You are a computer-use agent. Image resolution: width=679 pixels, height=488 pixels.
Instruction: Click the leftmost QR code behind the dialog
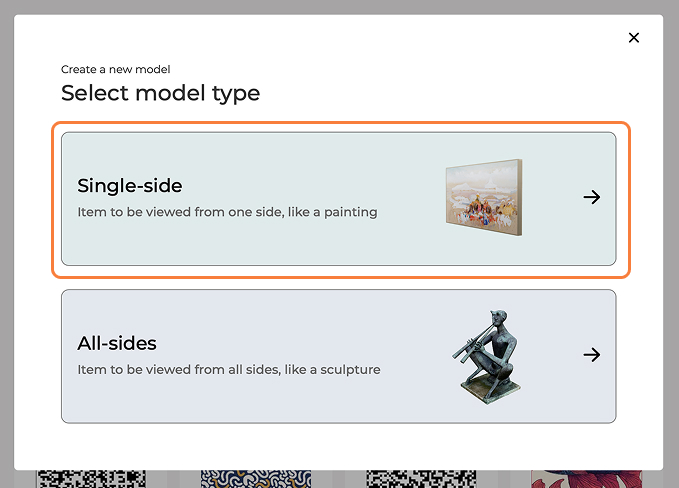point(88,478)
